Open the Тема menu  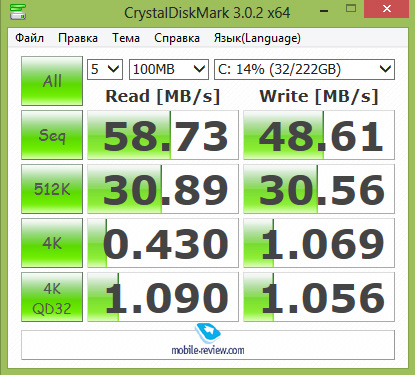pos(126,38)
